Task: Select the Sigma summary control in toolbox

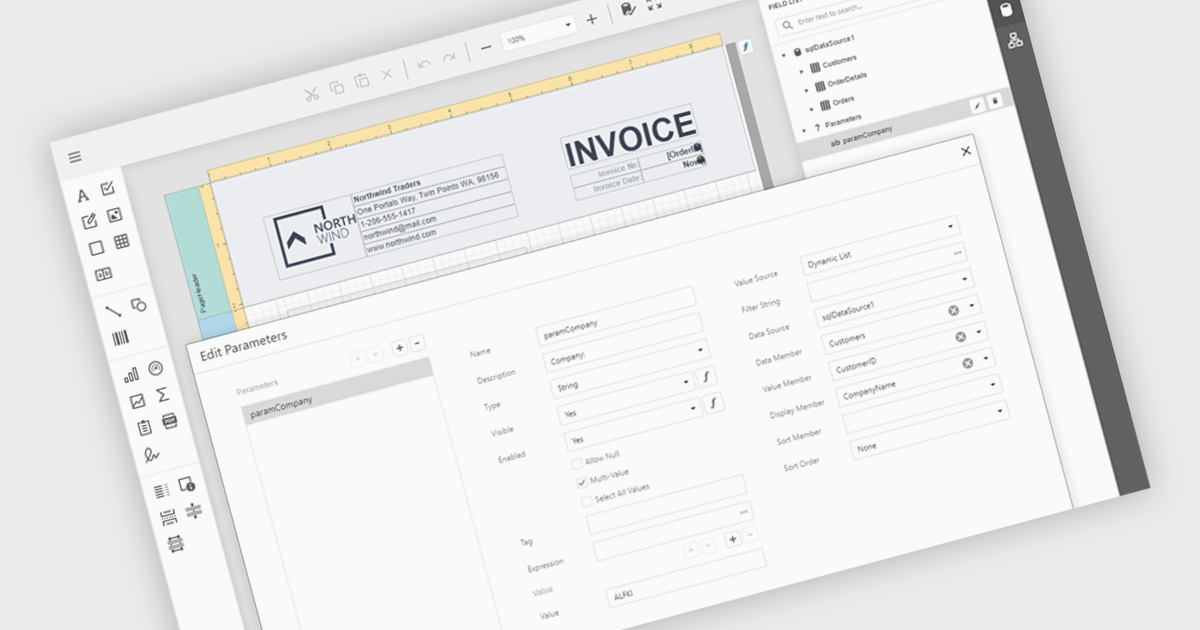Action: tap(162, 395)
